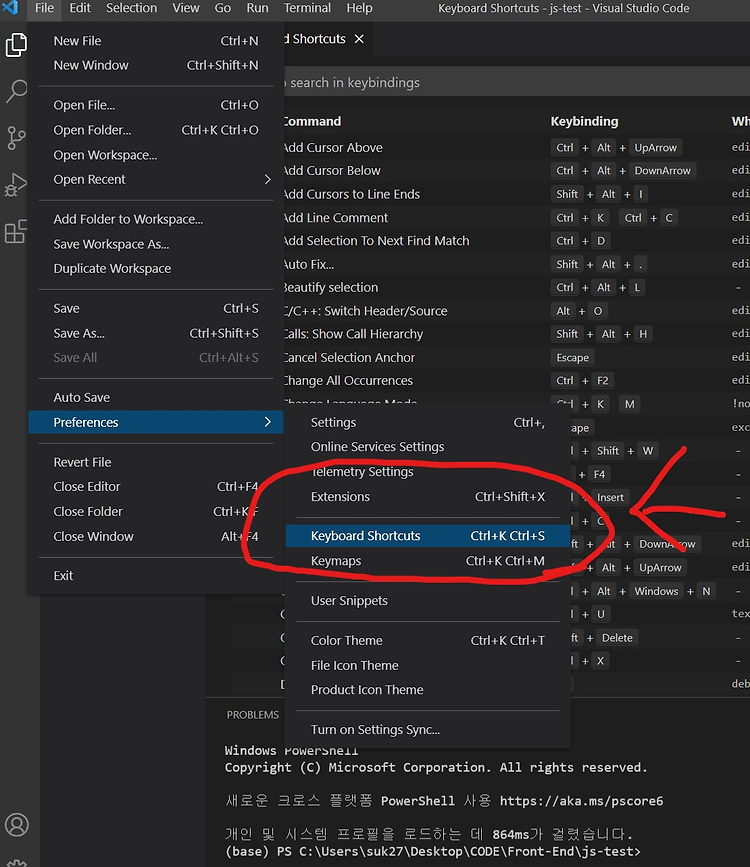Select Keymaps submenu entry
The image size is (750, 867).
(x=428, y=561)
